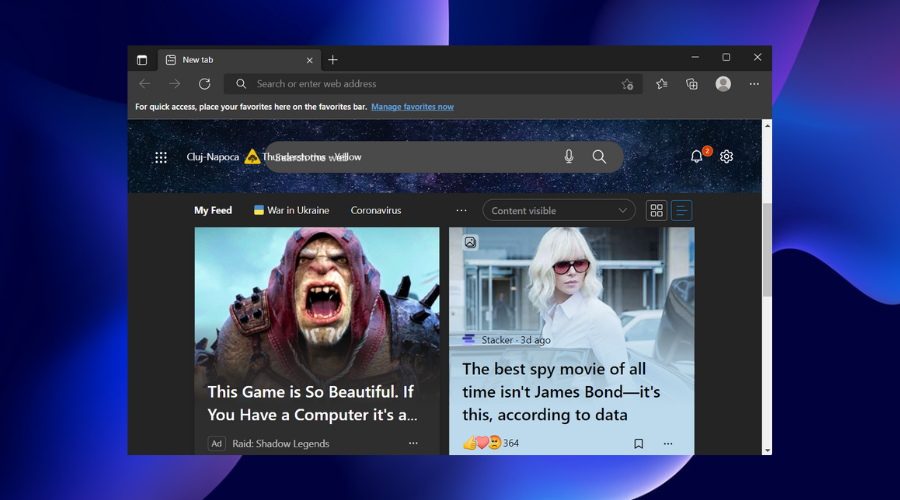Click the yellow weather warning icon
The width and height of the screenshot is (900, 500).
252,157
